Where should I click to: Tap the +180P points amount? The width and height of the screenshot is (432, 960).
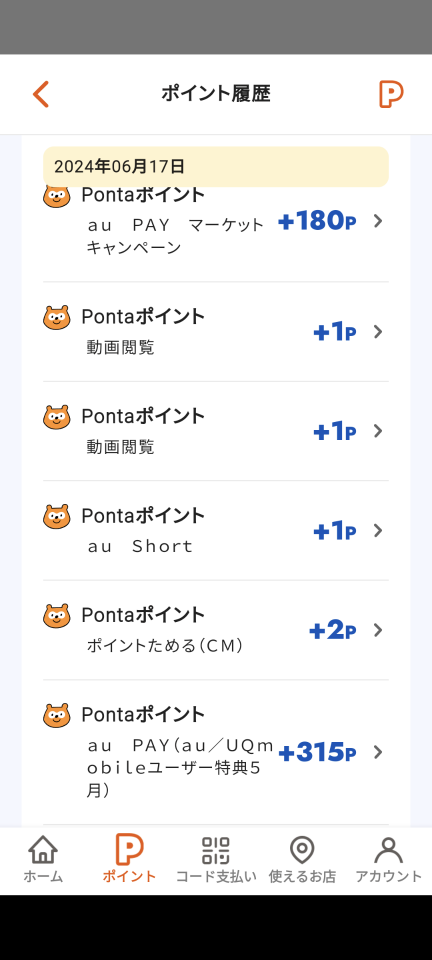pyautogui.click(x=317, y=221)
